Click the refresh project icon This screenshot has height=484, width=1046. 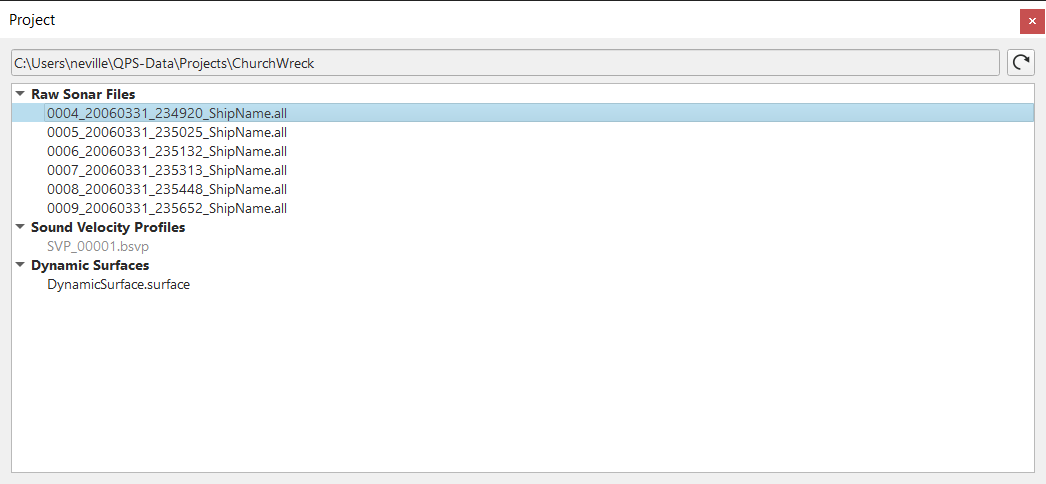1021,63
